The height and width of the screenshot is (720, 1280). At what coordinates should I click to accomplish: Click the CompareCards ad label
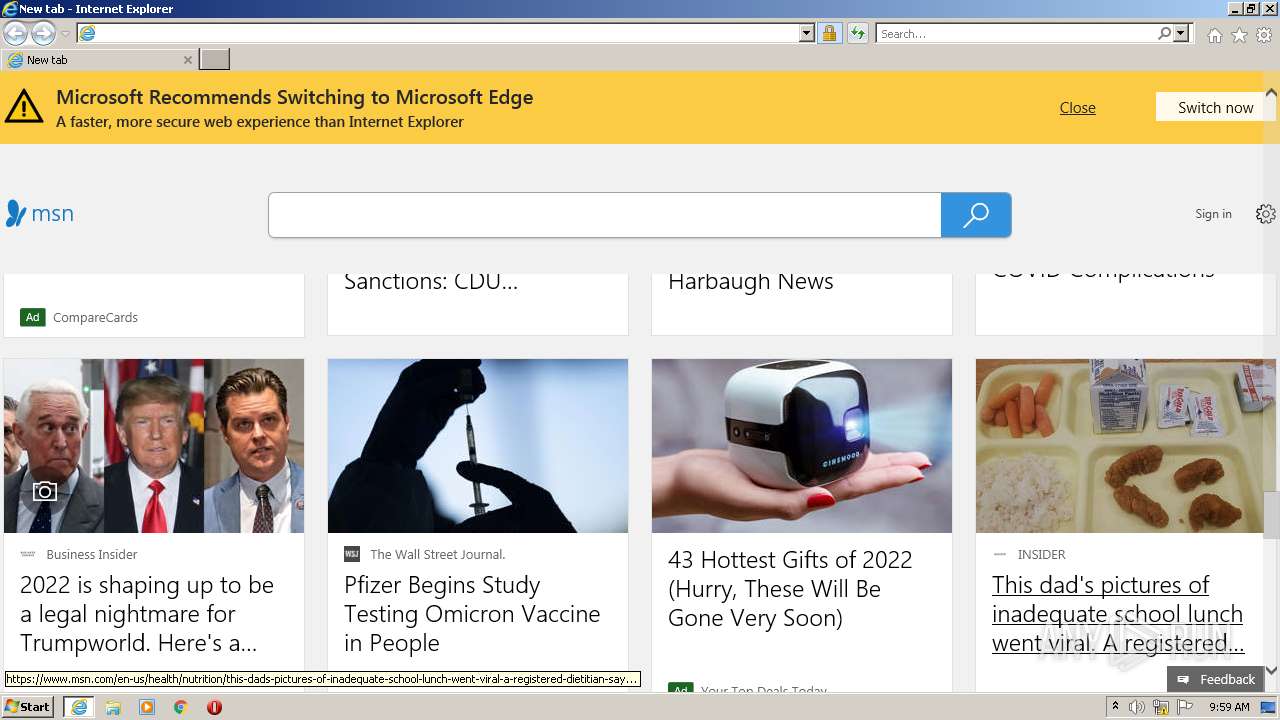pyautogui.click(x=95, y=317)
